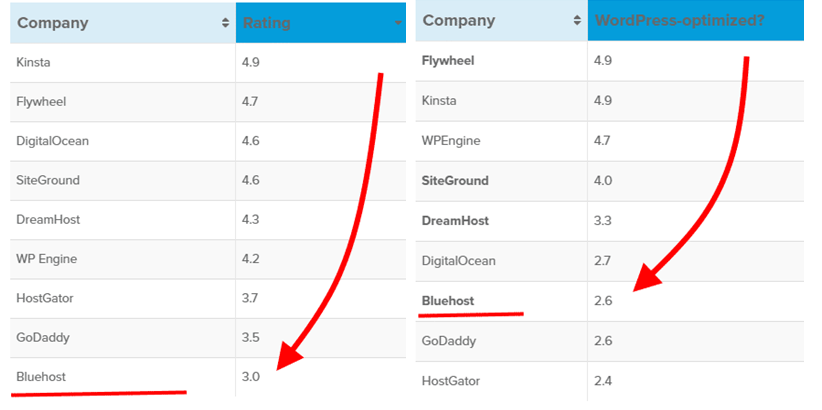Click WP Engine in the Rating table
Viewport: 822px width, 410px height.
(47, 259)
